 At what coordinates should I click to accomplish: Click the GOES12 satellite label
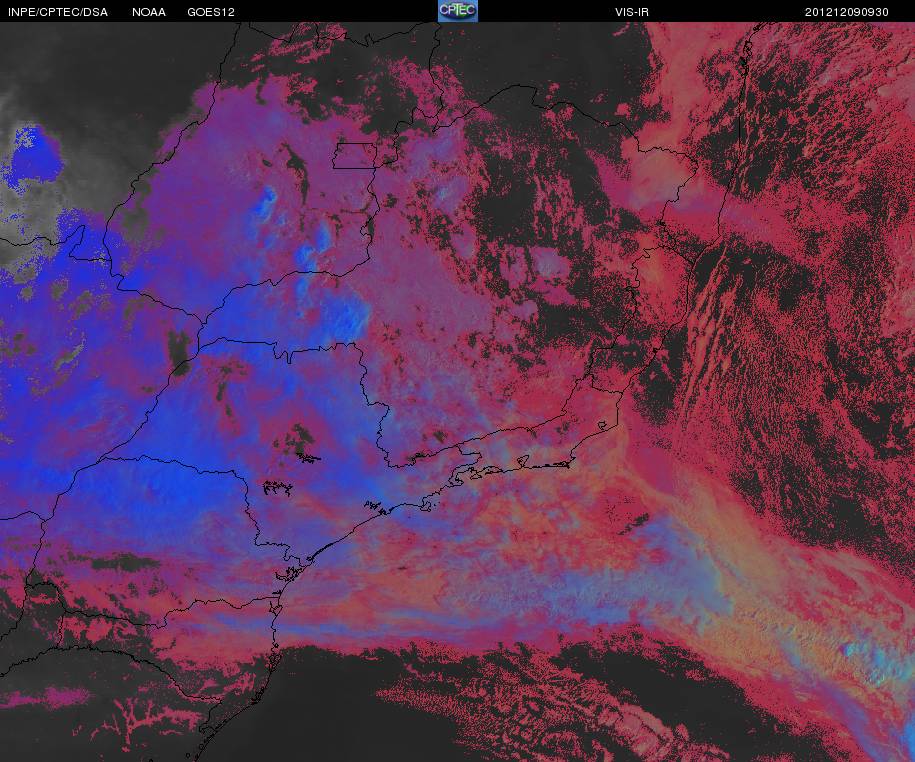coord(211,12)
